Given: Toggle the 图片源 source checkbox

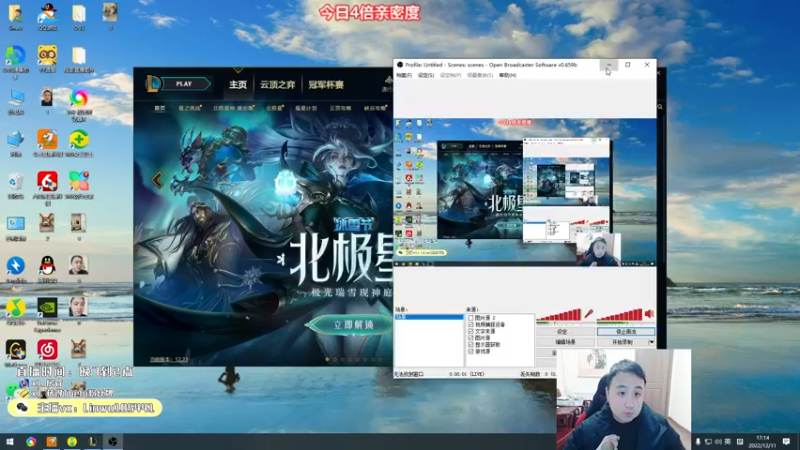Looking at the screenshot, I should click(x=470, y=338).
